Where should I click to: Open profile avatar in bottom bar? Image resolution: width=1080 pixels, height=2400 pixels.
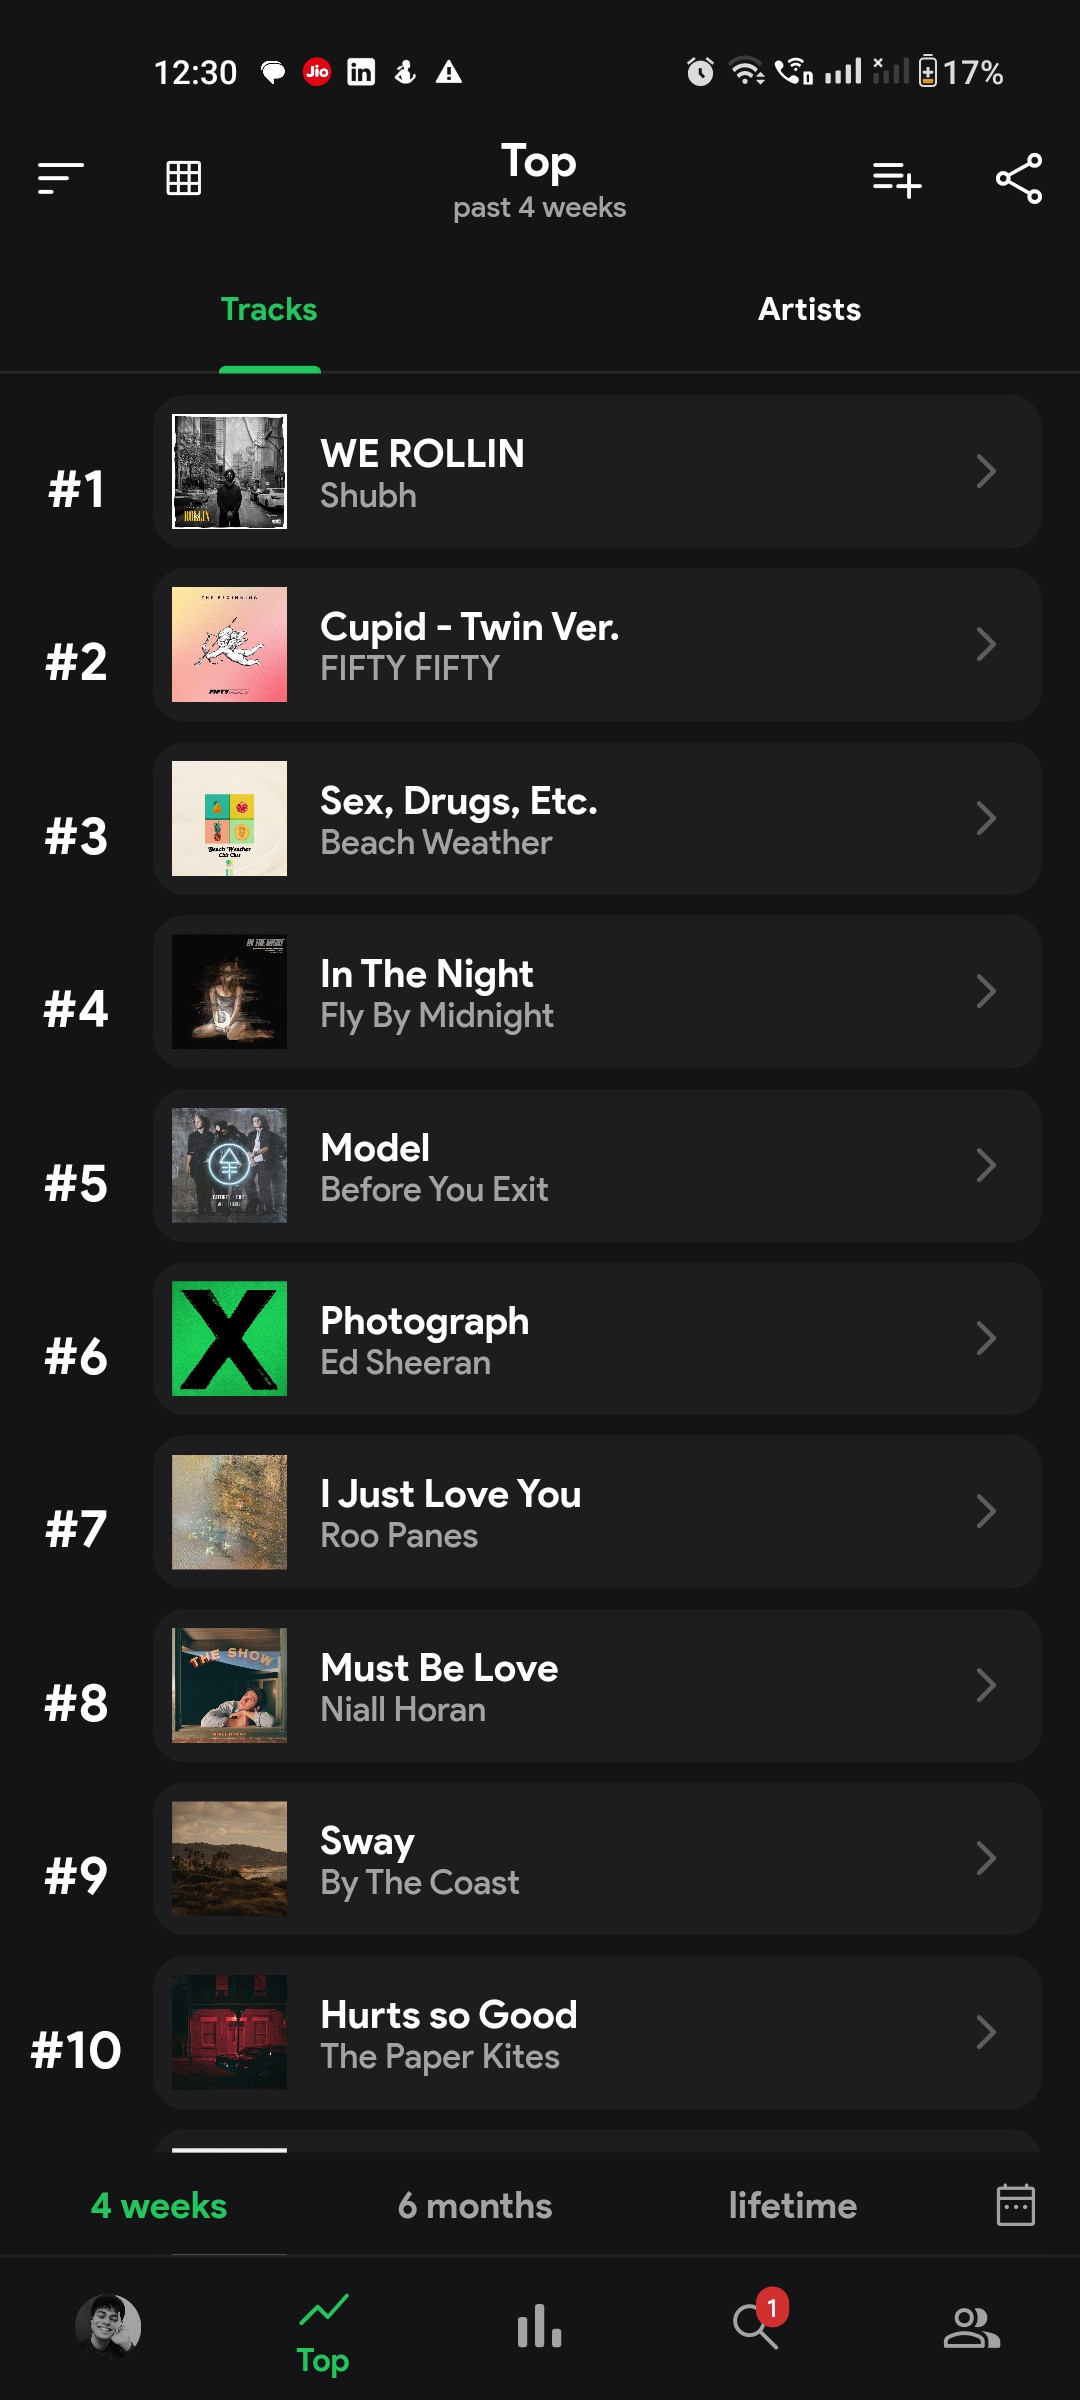point(108,2326)
